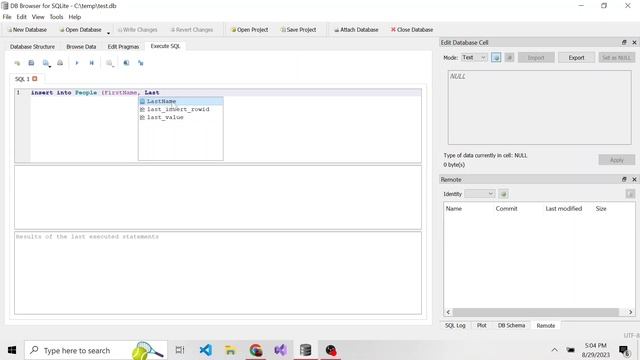Click the New Database toolbar button
Screen dimensions: 640x360
point(27,30)
